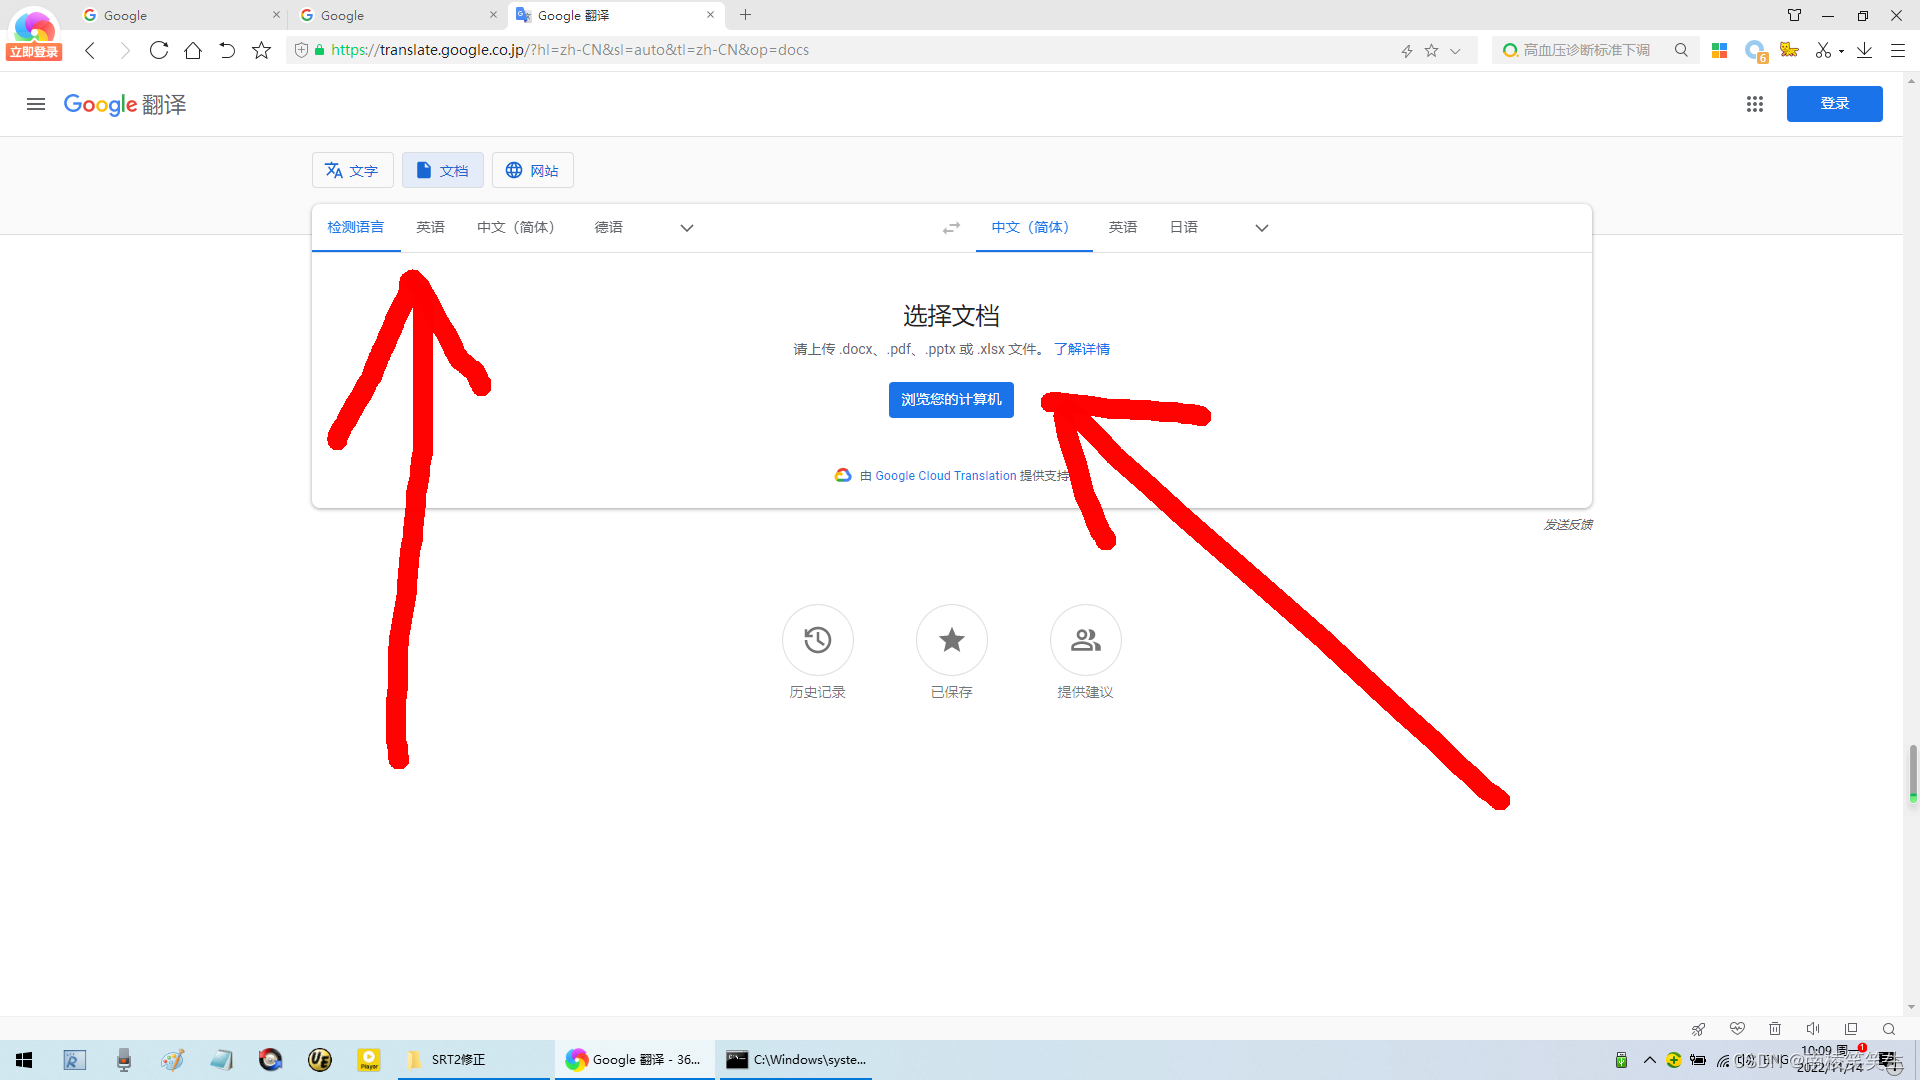This screenshot has height=1080, width=1920.
Task: Open the hamburger main menu
Action: tap(36, 104)
